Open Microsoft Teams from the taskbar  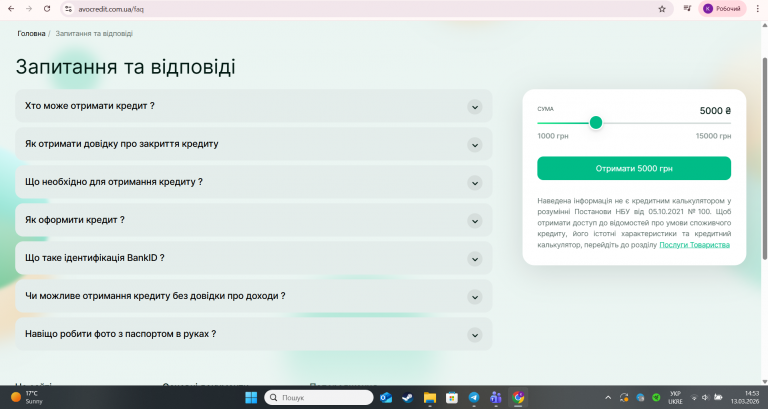(x=496, y=397)
